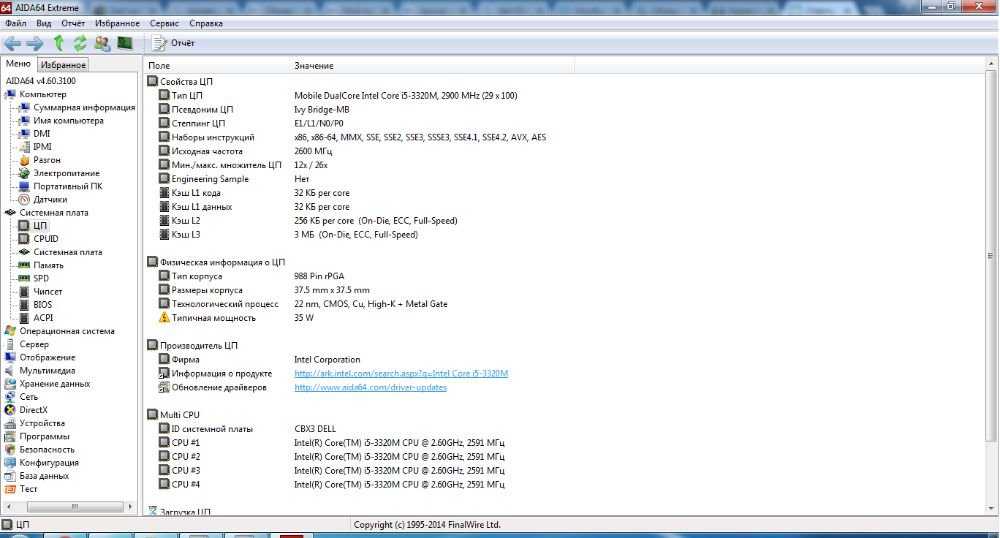
Task: Click the sidebar horizontal scrollbar thumb
Action: (75, 507)
